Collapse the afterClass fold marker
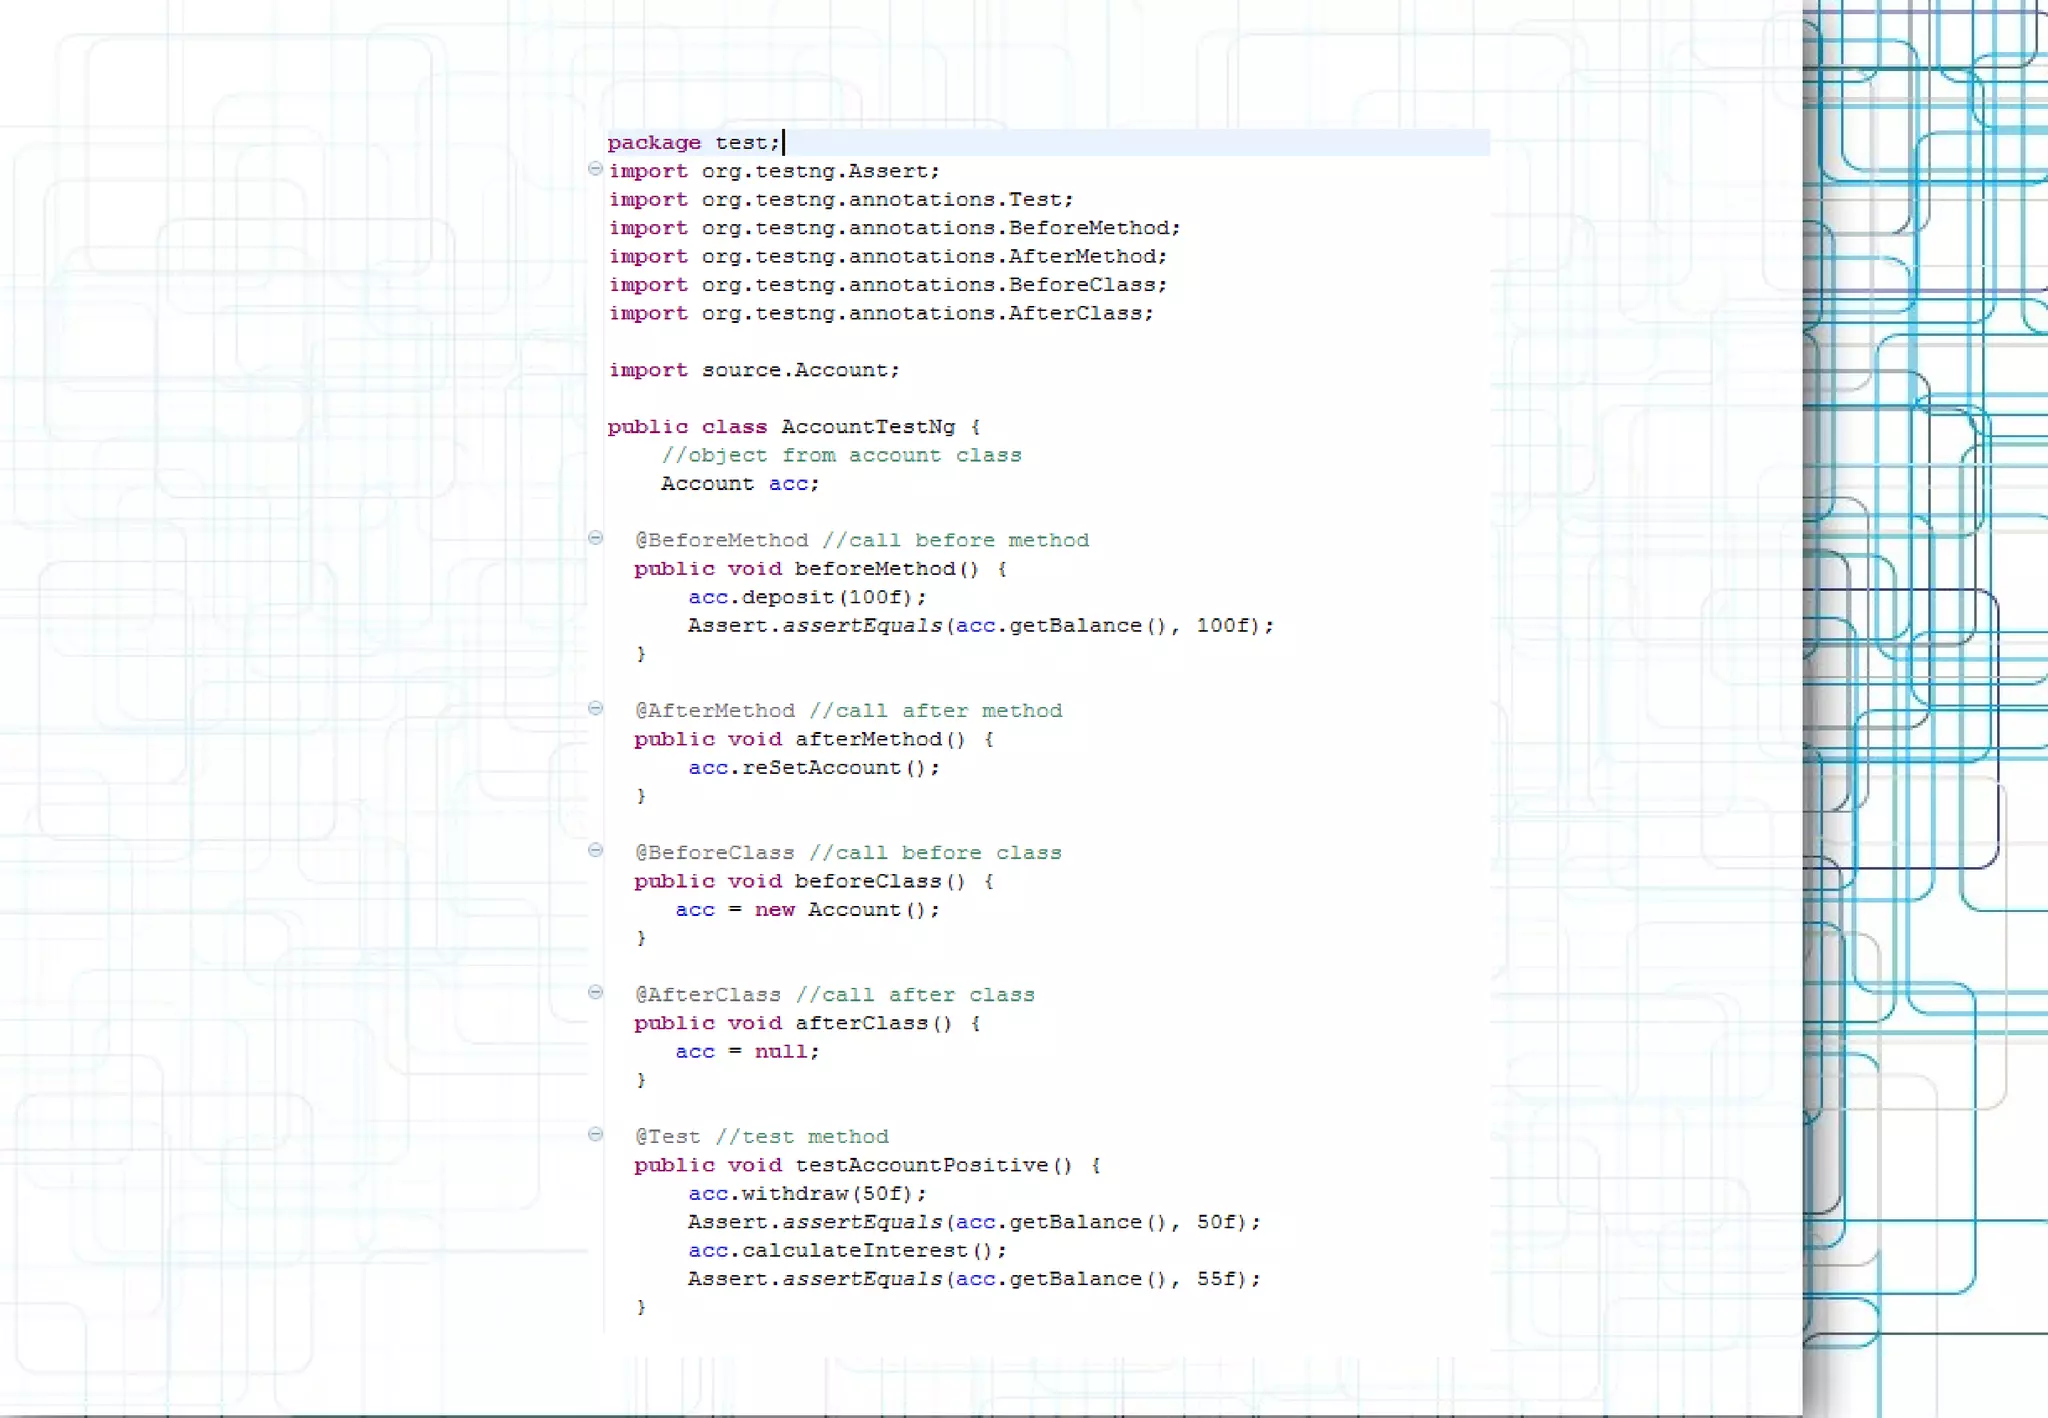This screenshot has width=2048, height=1418. point(595,992)
